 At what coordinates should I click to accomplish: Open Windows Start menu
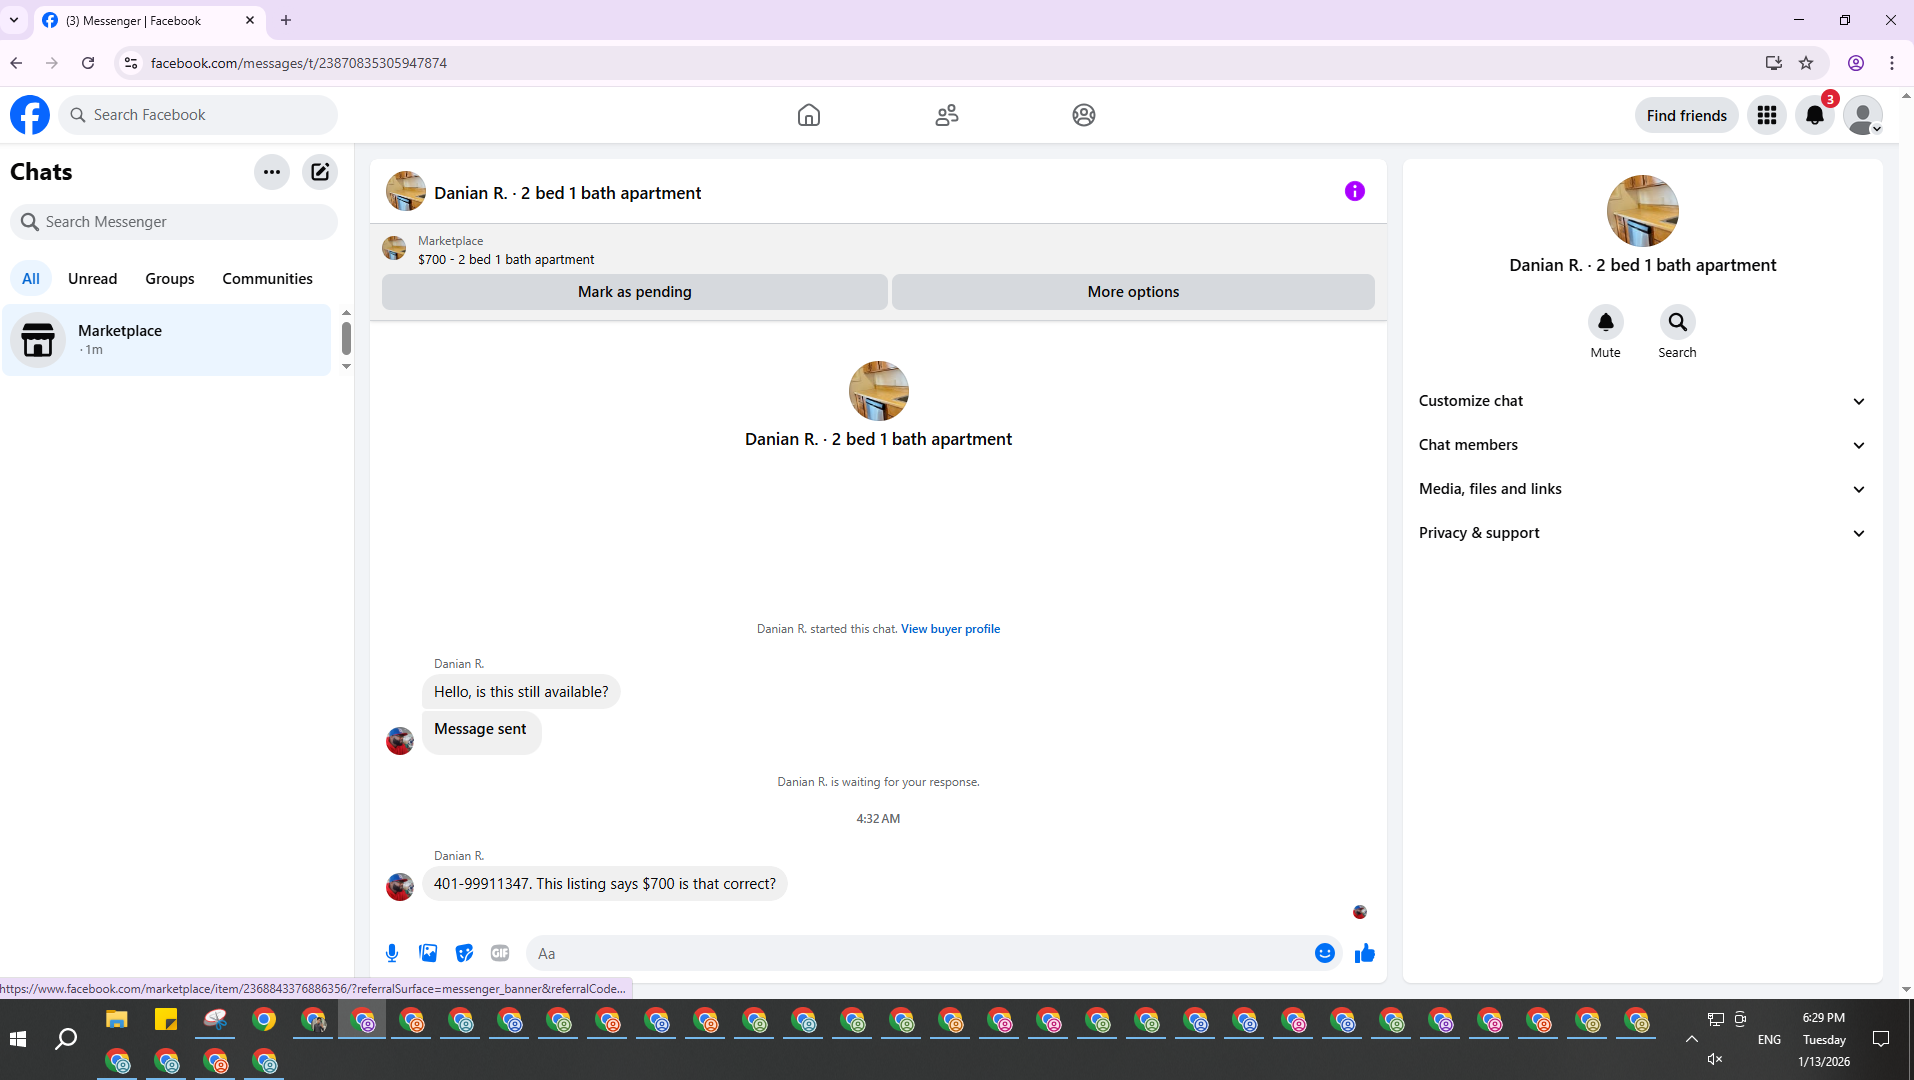point(18,1039)
